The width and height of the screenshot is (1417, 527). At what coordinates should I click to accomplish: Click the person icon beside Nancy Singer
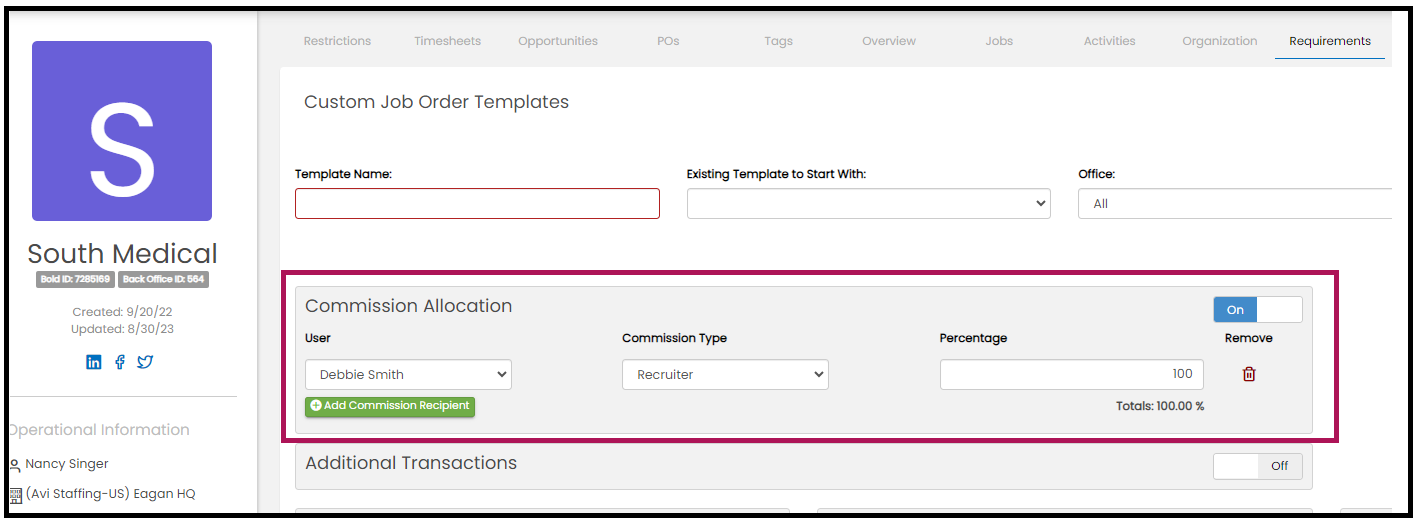click(x=15, y=465)
